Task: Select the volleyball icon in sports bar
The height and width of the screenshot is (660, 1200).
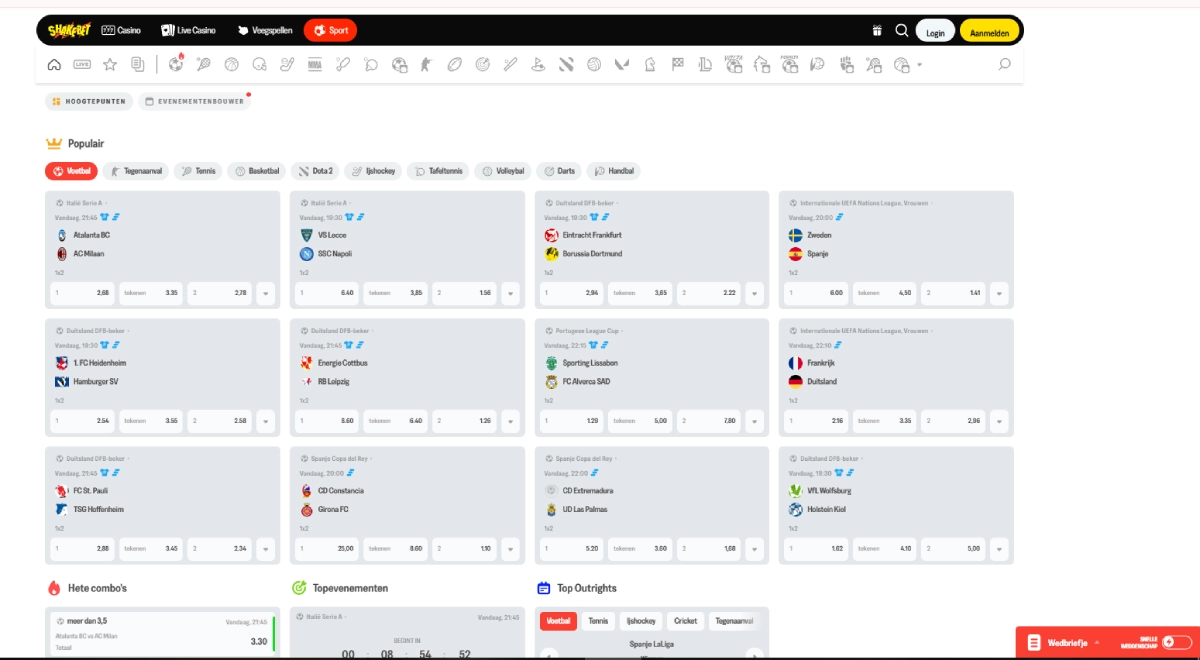Action: point(594,64)
